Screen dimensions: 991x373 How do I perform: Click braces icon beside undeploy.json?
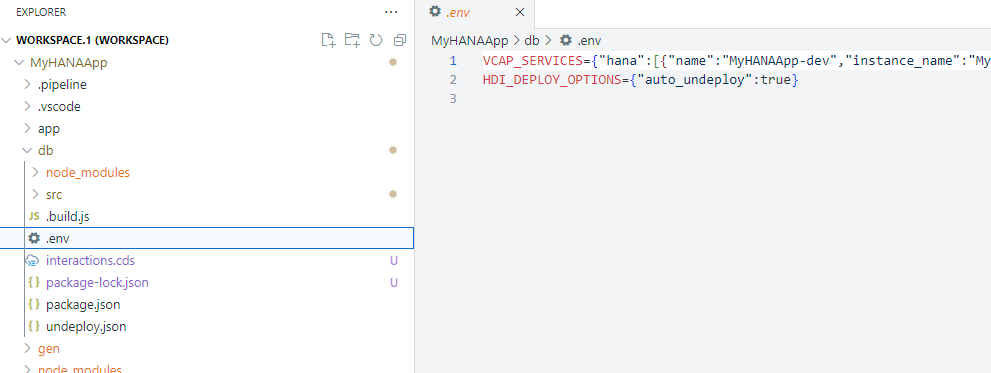(x=34, y=327)
